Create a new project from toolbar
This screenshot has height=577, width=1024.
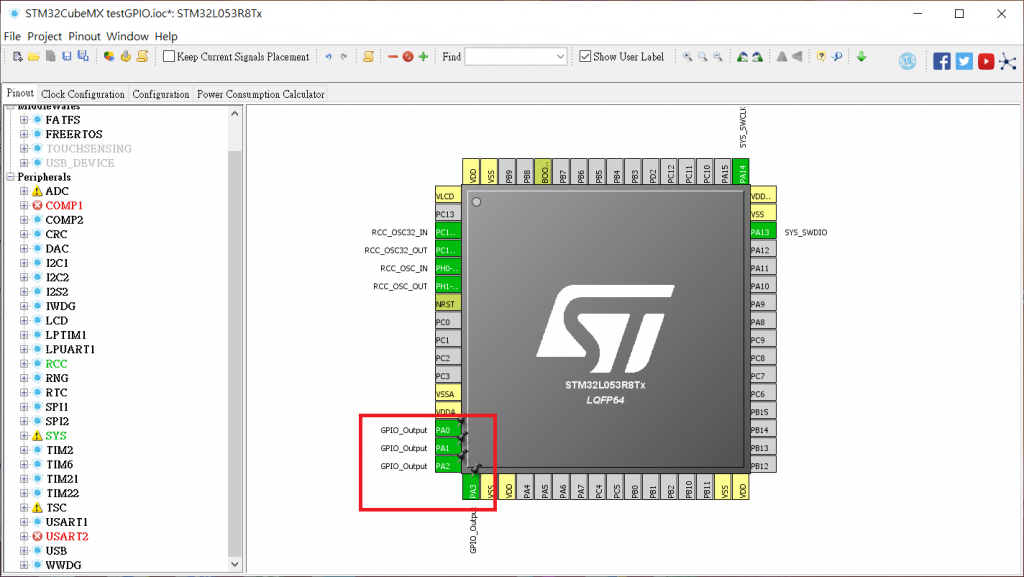[18, 57]
